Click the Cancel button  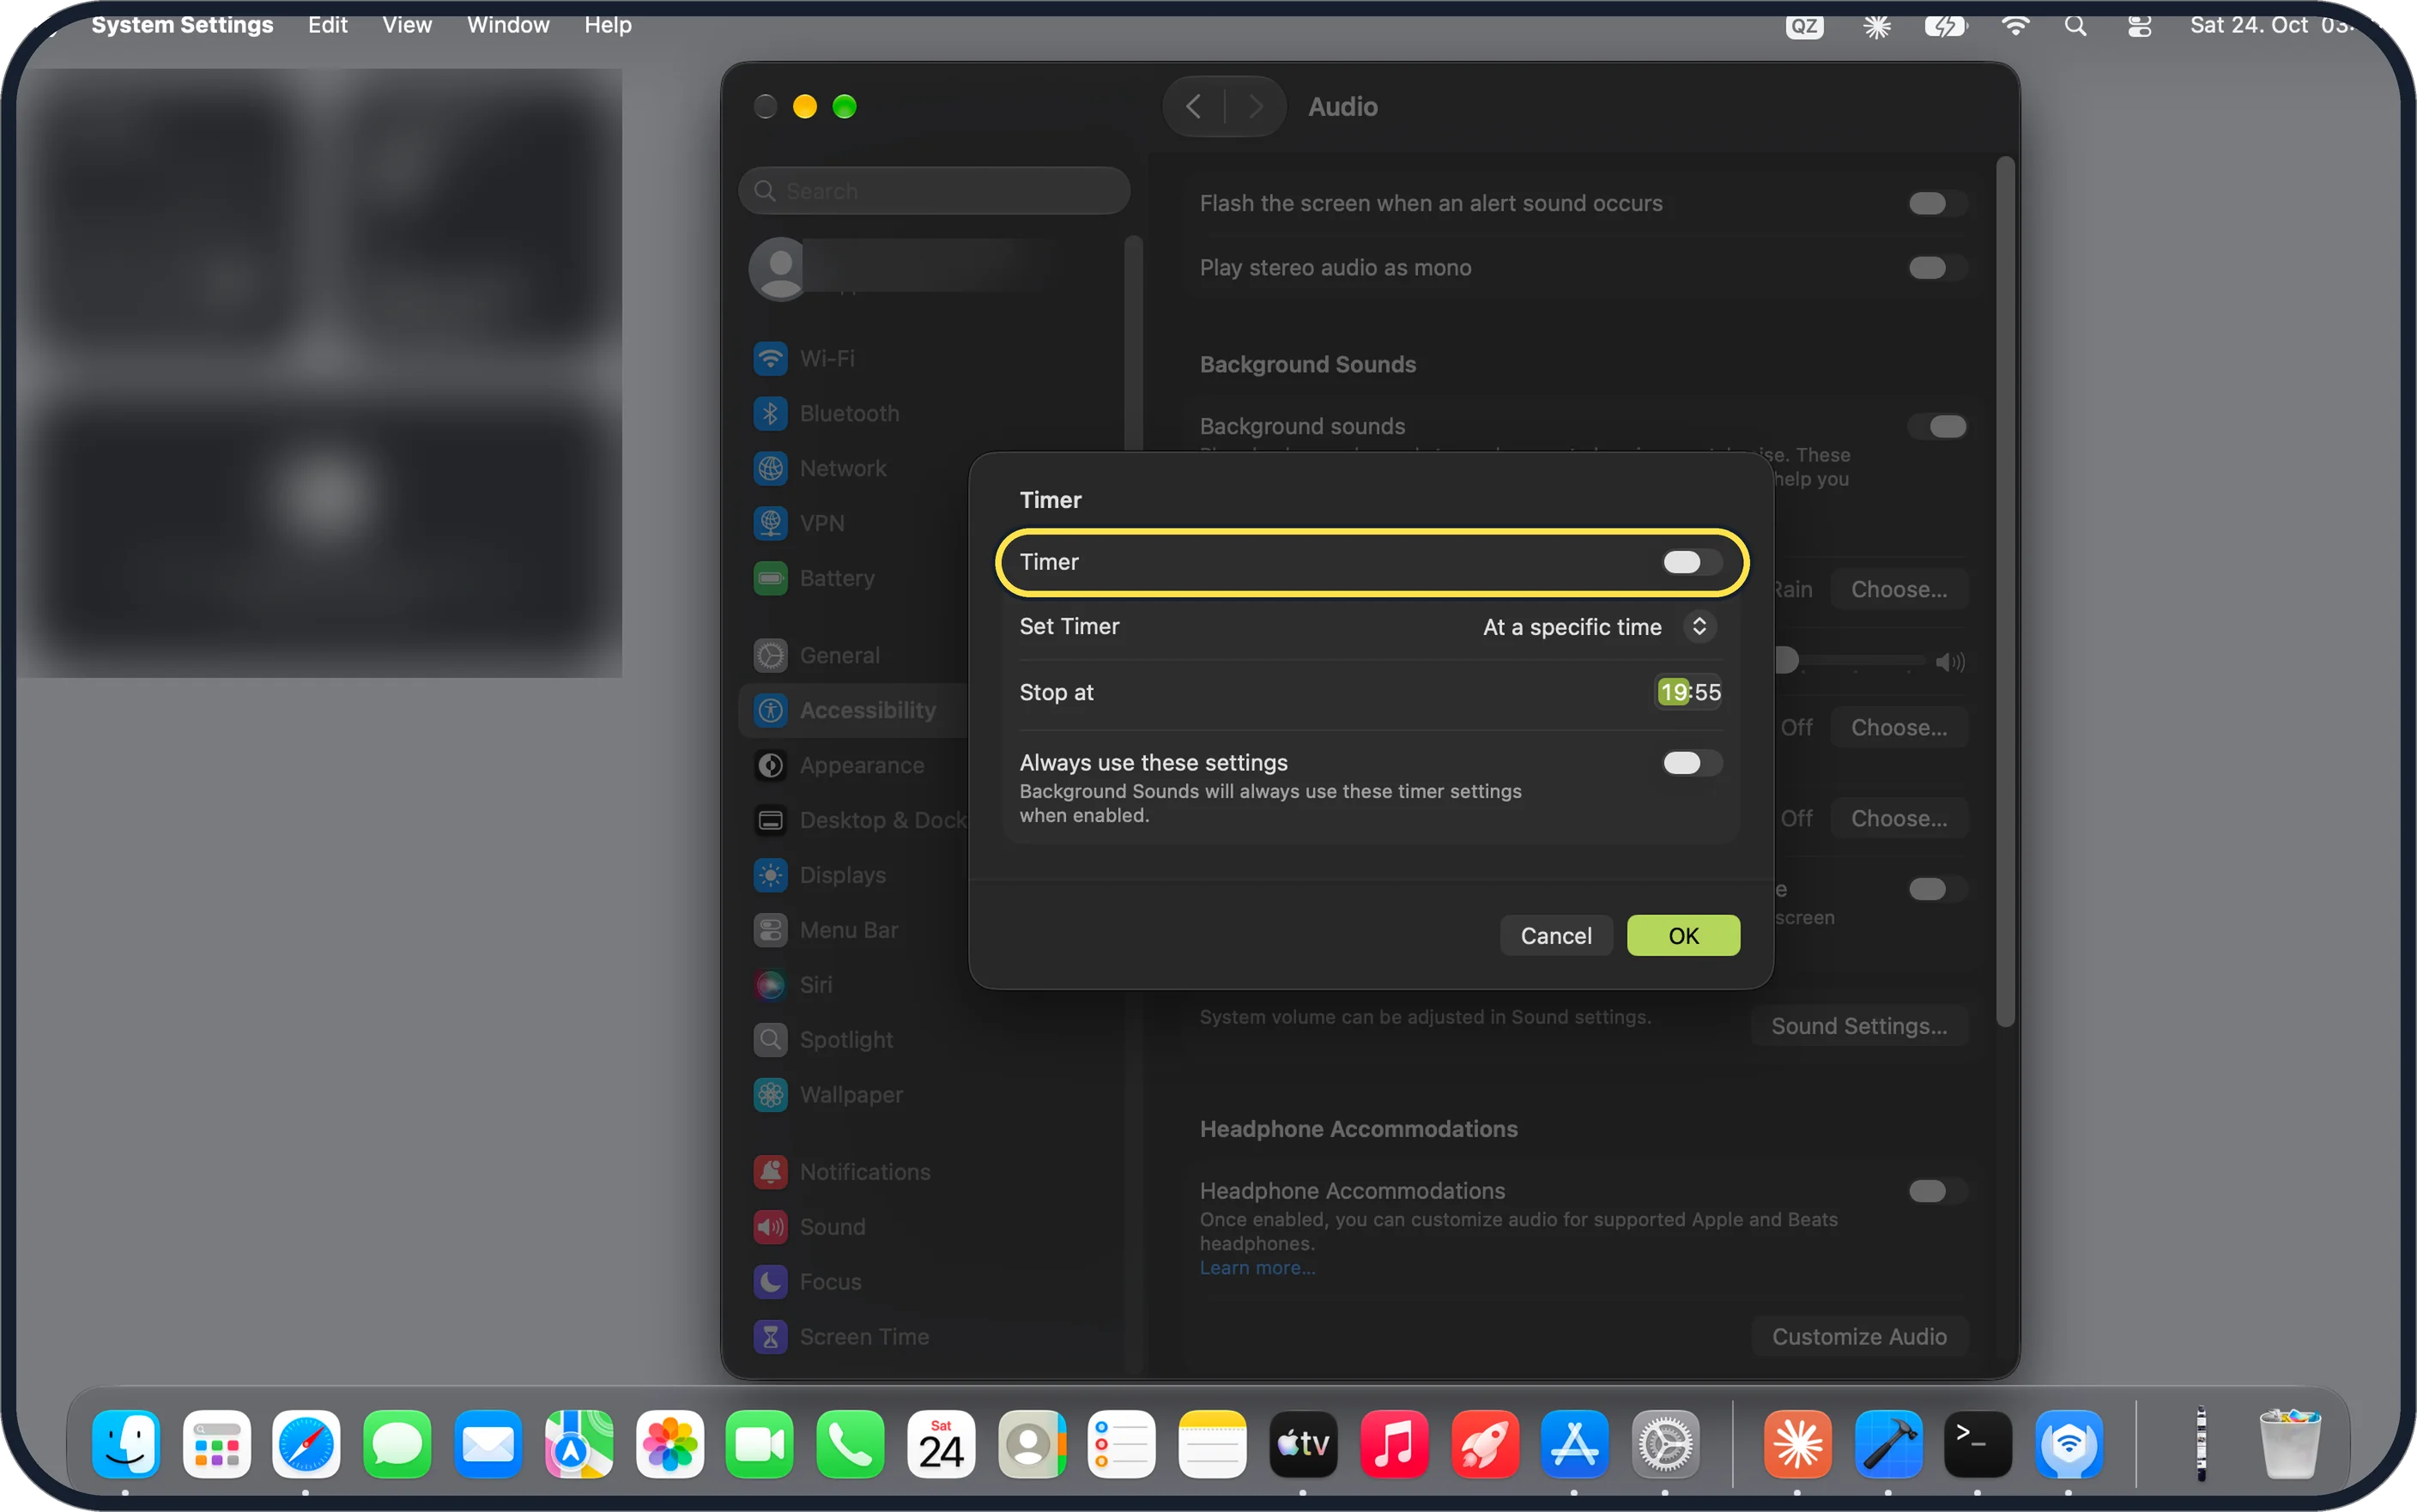click(x=1555, y=936)
